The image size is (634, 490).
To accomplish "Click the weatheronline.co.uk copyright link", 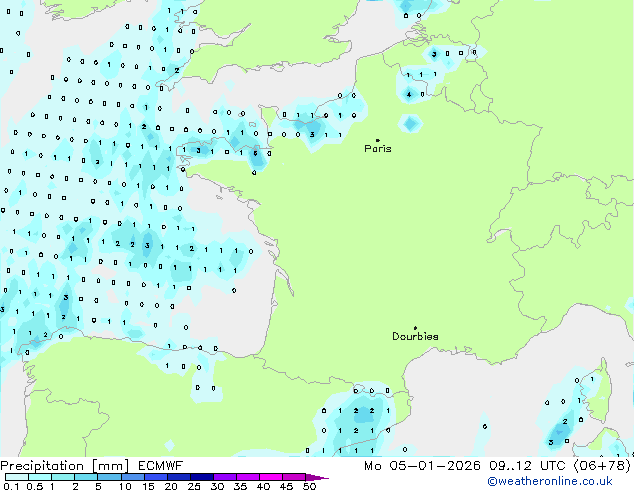I will pyautogui.click(x=550, y=481).
